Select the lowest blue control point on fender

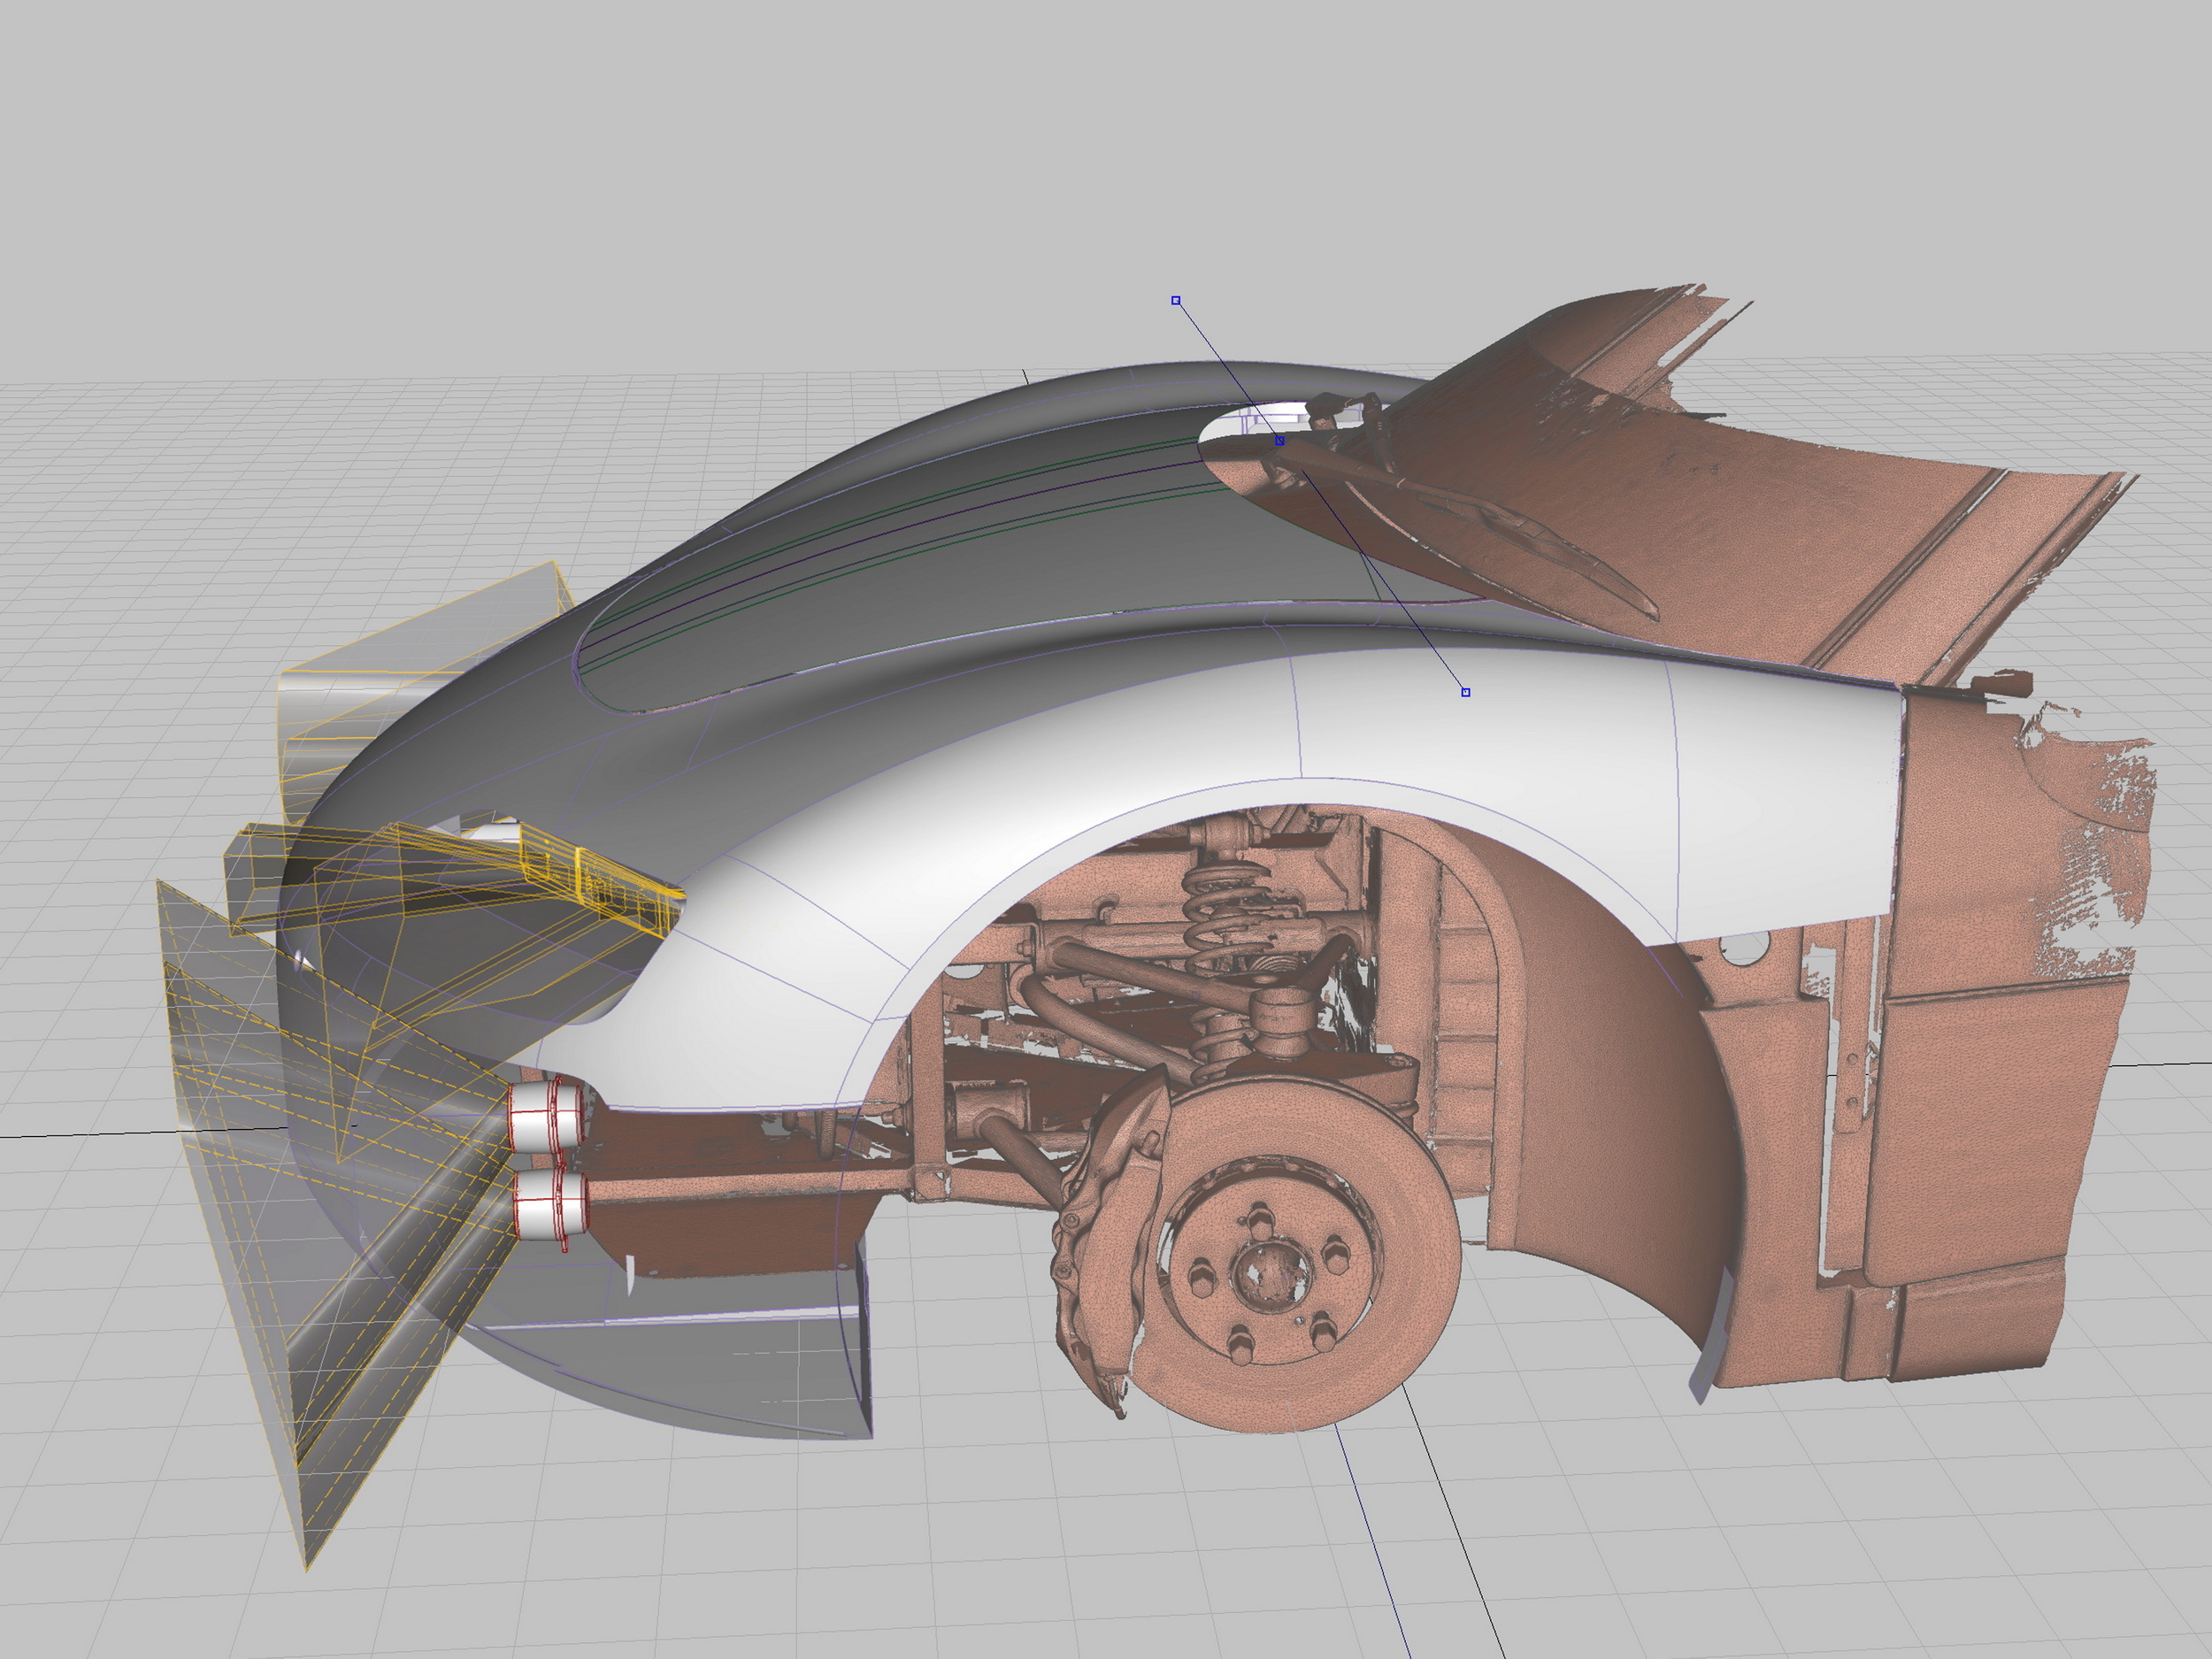(1466, 692)
